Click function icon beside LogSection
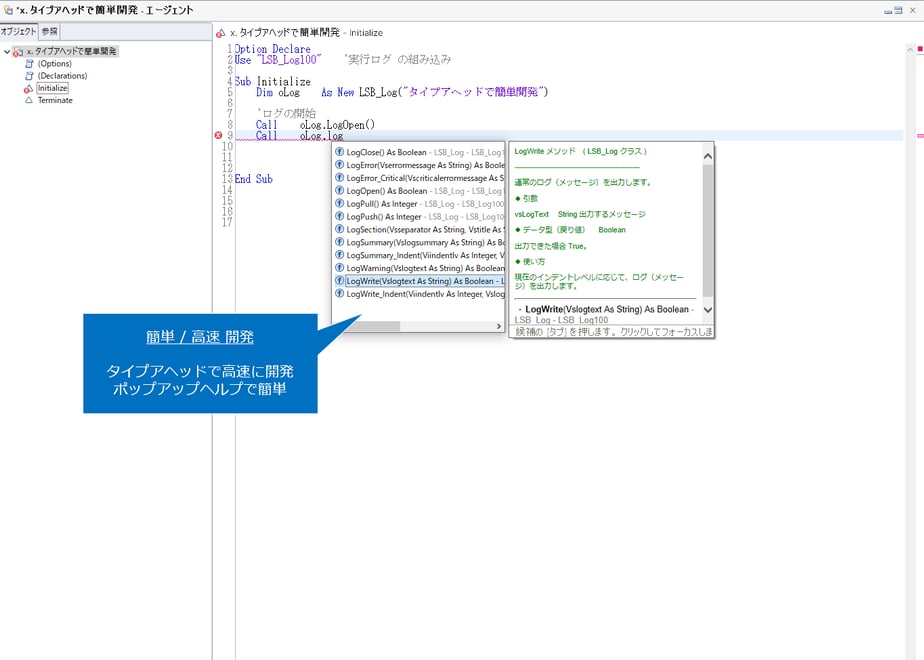Screen dimensions: 924x660 pos(339,229)
